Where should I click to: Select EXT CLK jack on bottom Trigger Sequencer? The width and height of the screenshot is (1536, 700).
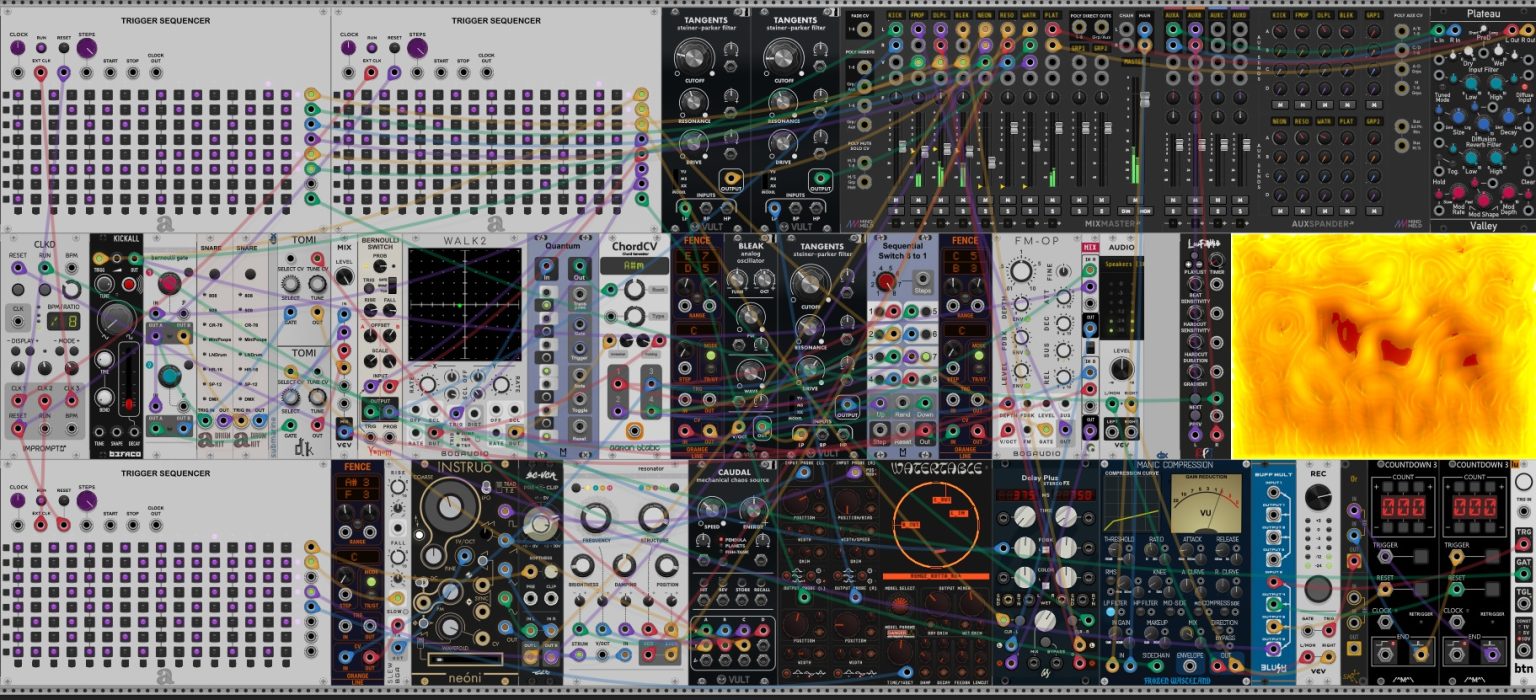pyautogui.click(x=41, y=523)
